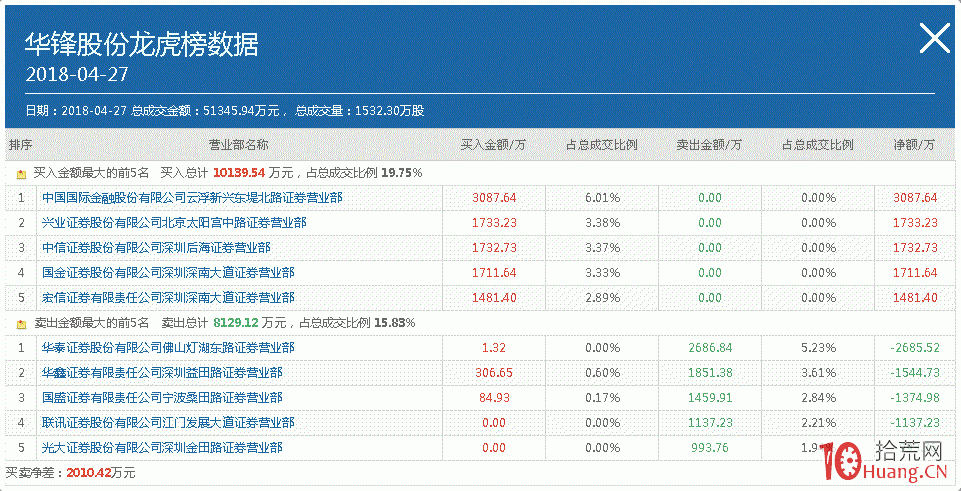Click the buy total 10139.54 value
This screenshot has width=961, height=491.
pyautogui.click(x=239, y=173)
